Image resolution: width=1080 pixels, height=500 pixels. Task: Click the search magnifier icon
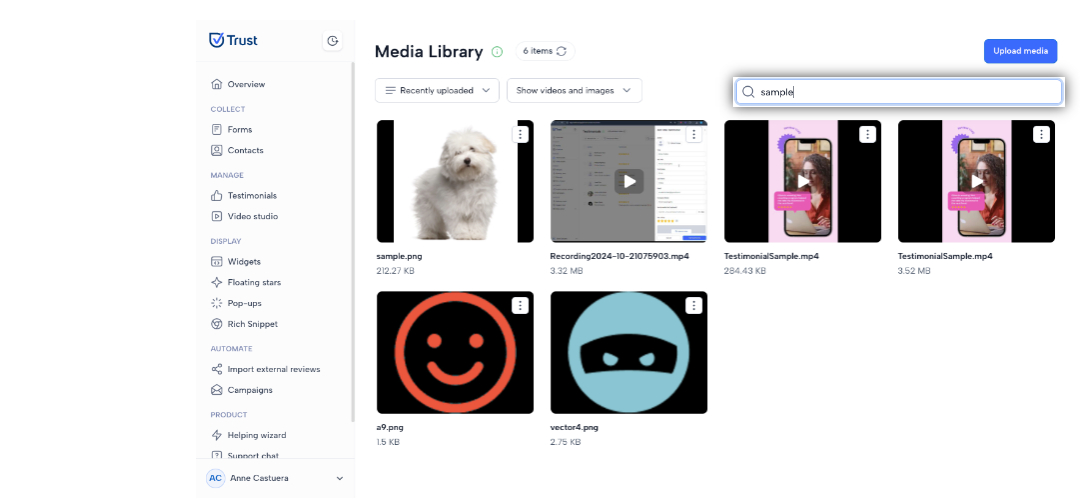(748, 92)
